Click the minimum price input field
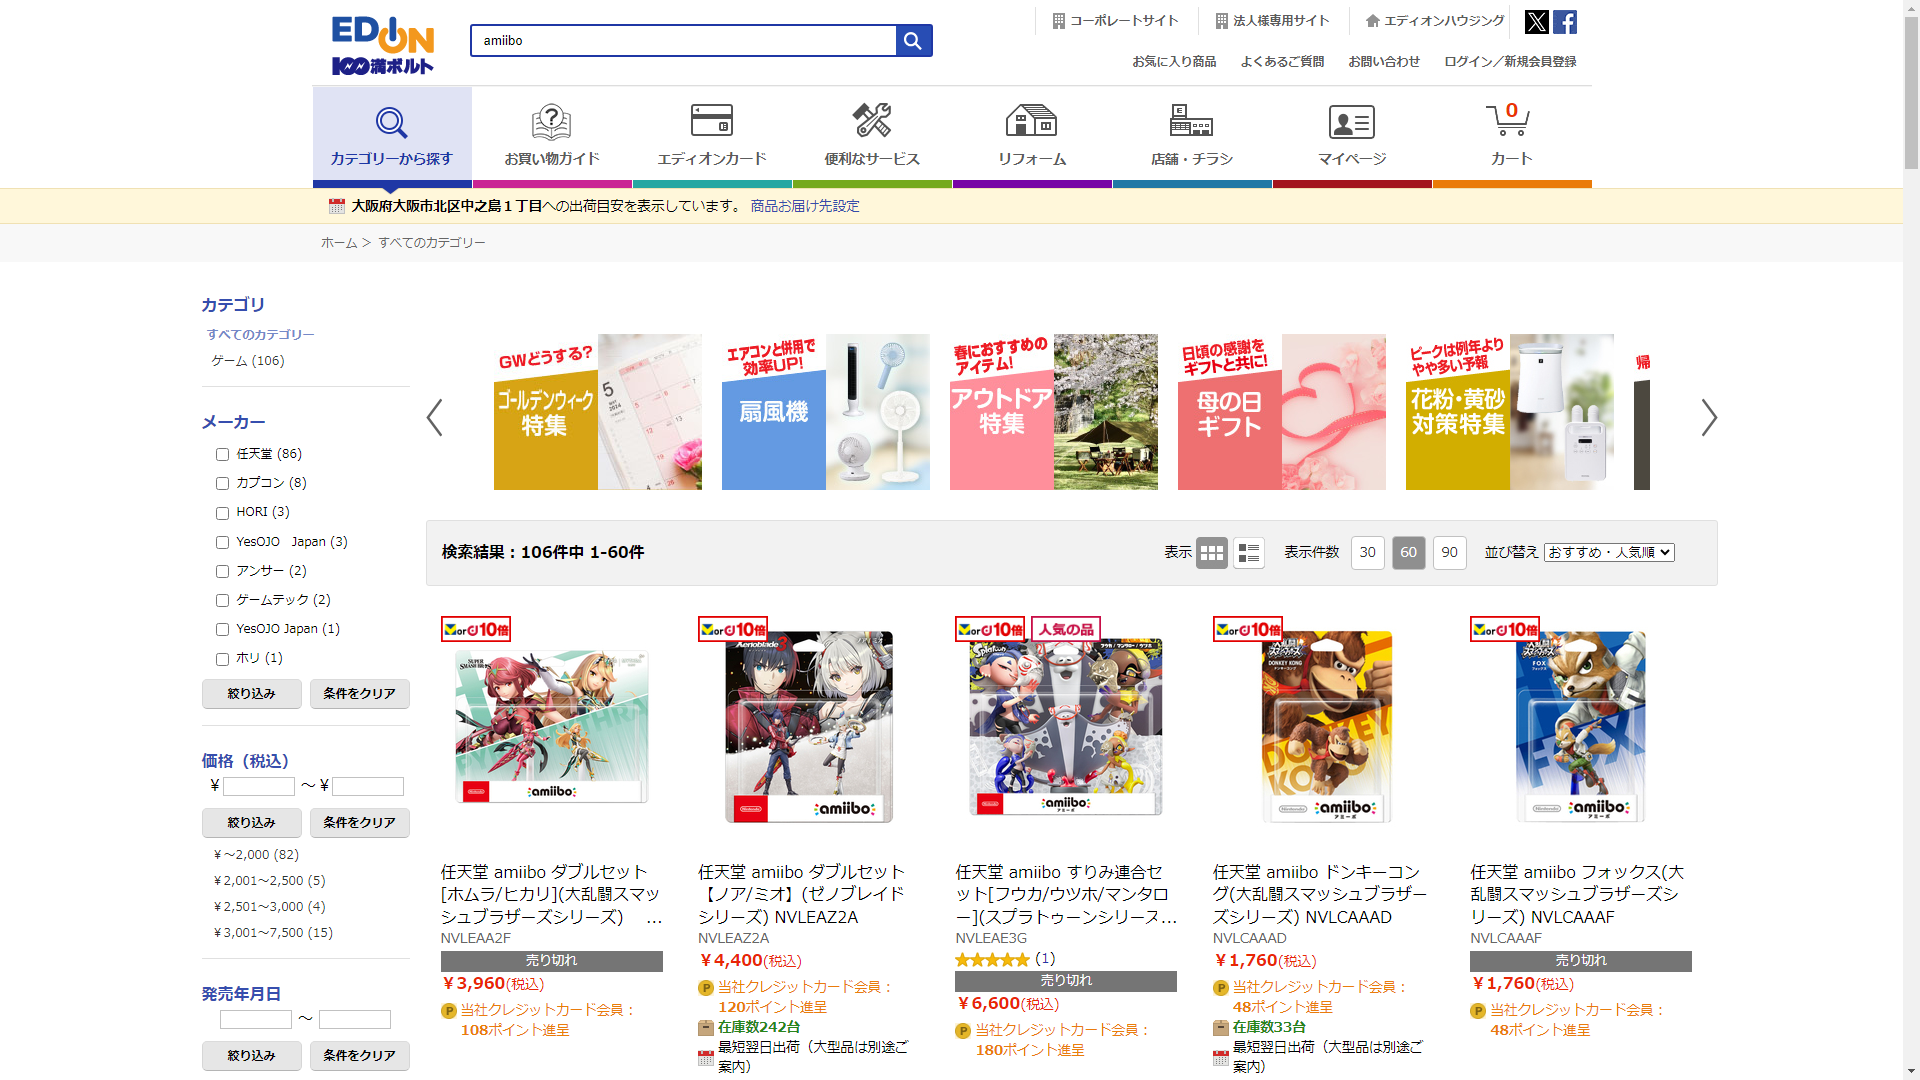The image size is (1920, 1080). pos(258,787)
